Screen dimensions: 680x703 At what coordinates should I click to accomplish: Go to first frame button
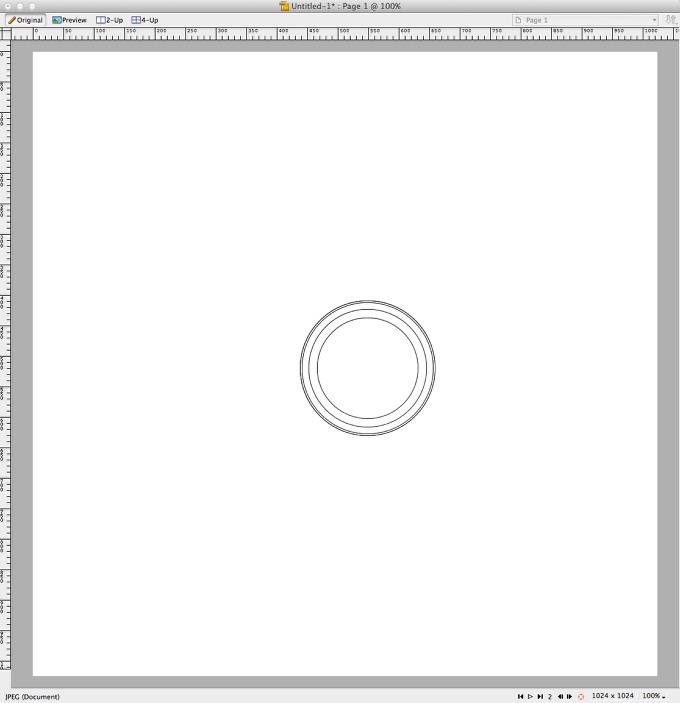click(520, 696)
